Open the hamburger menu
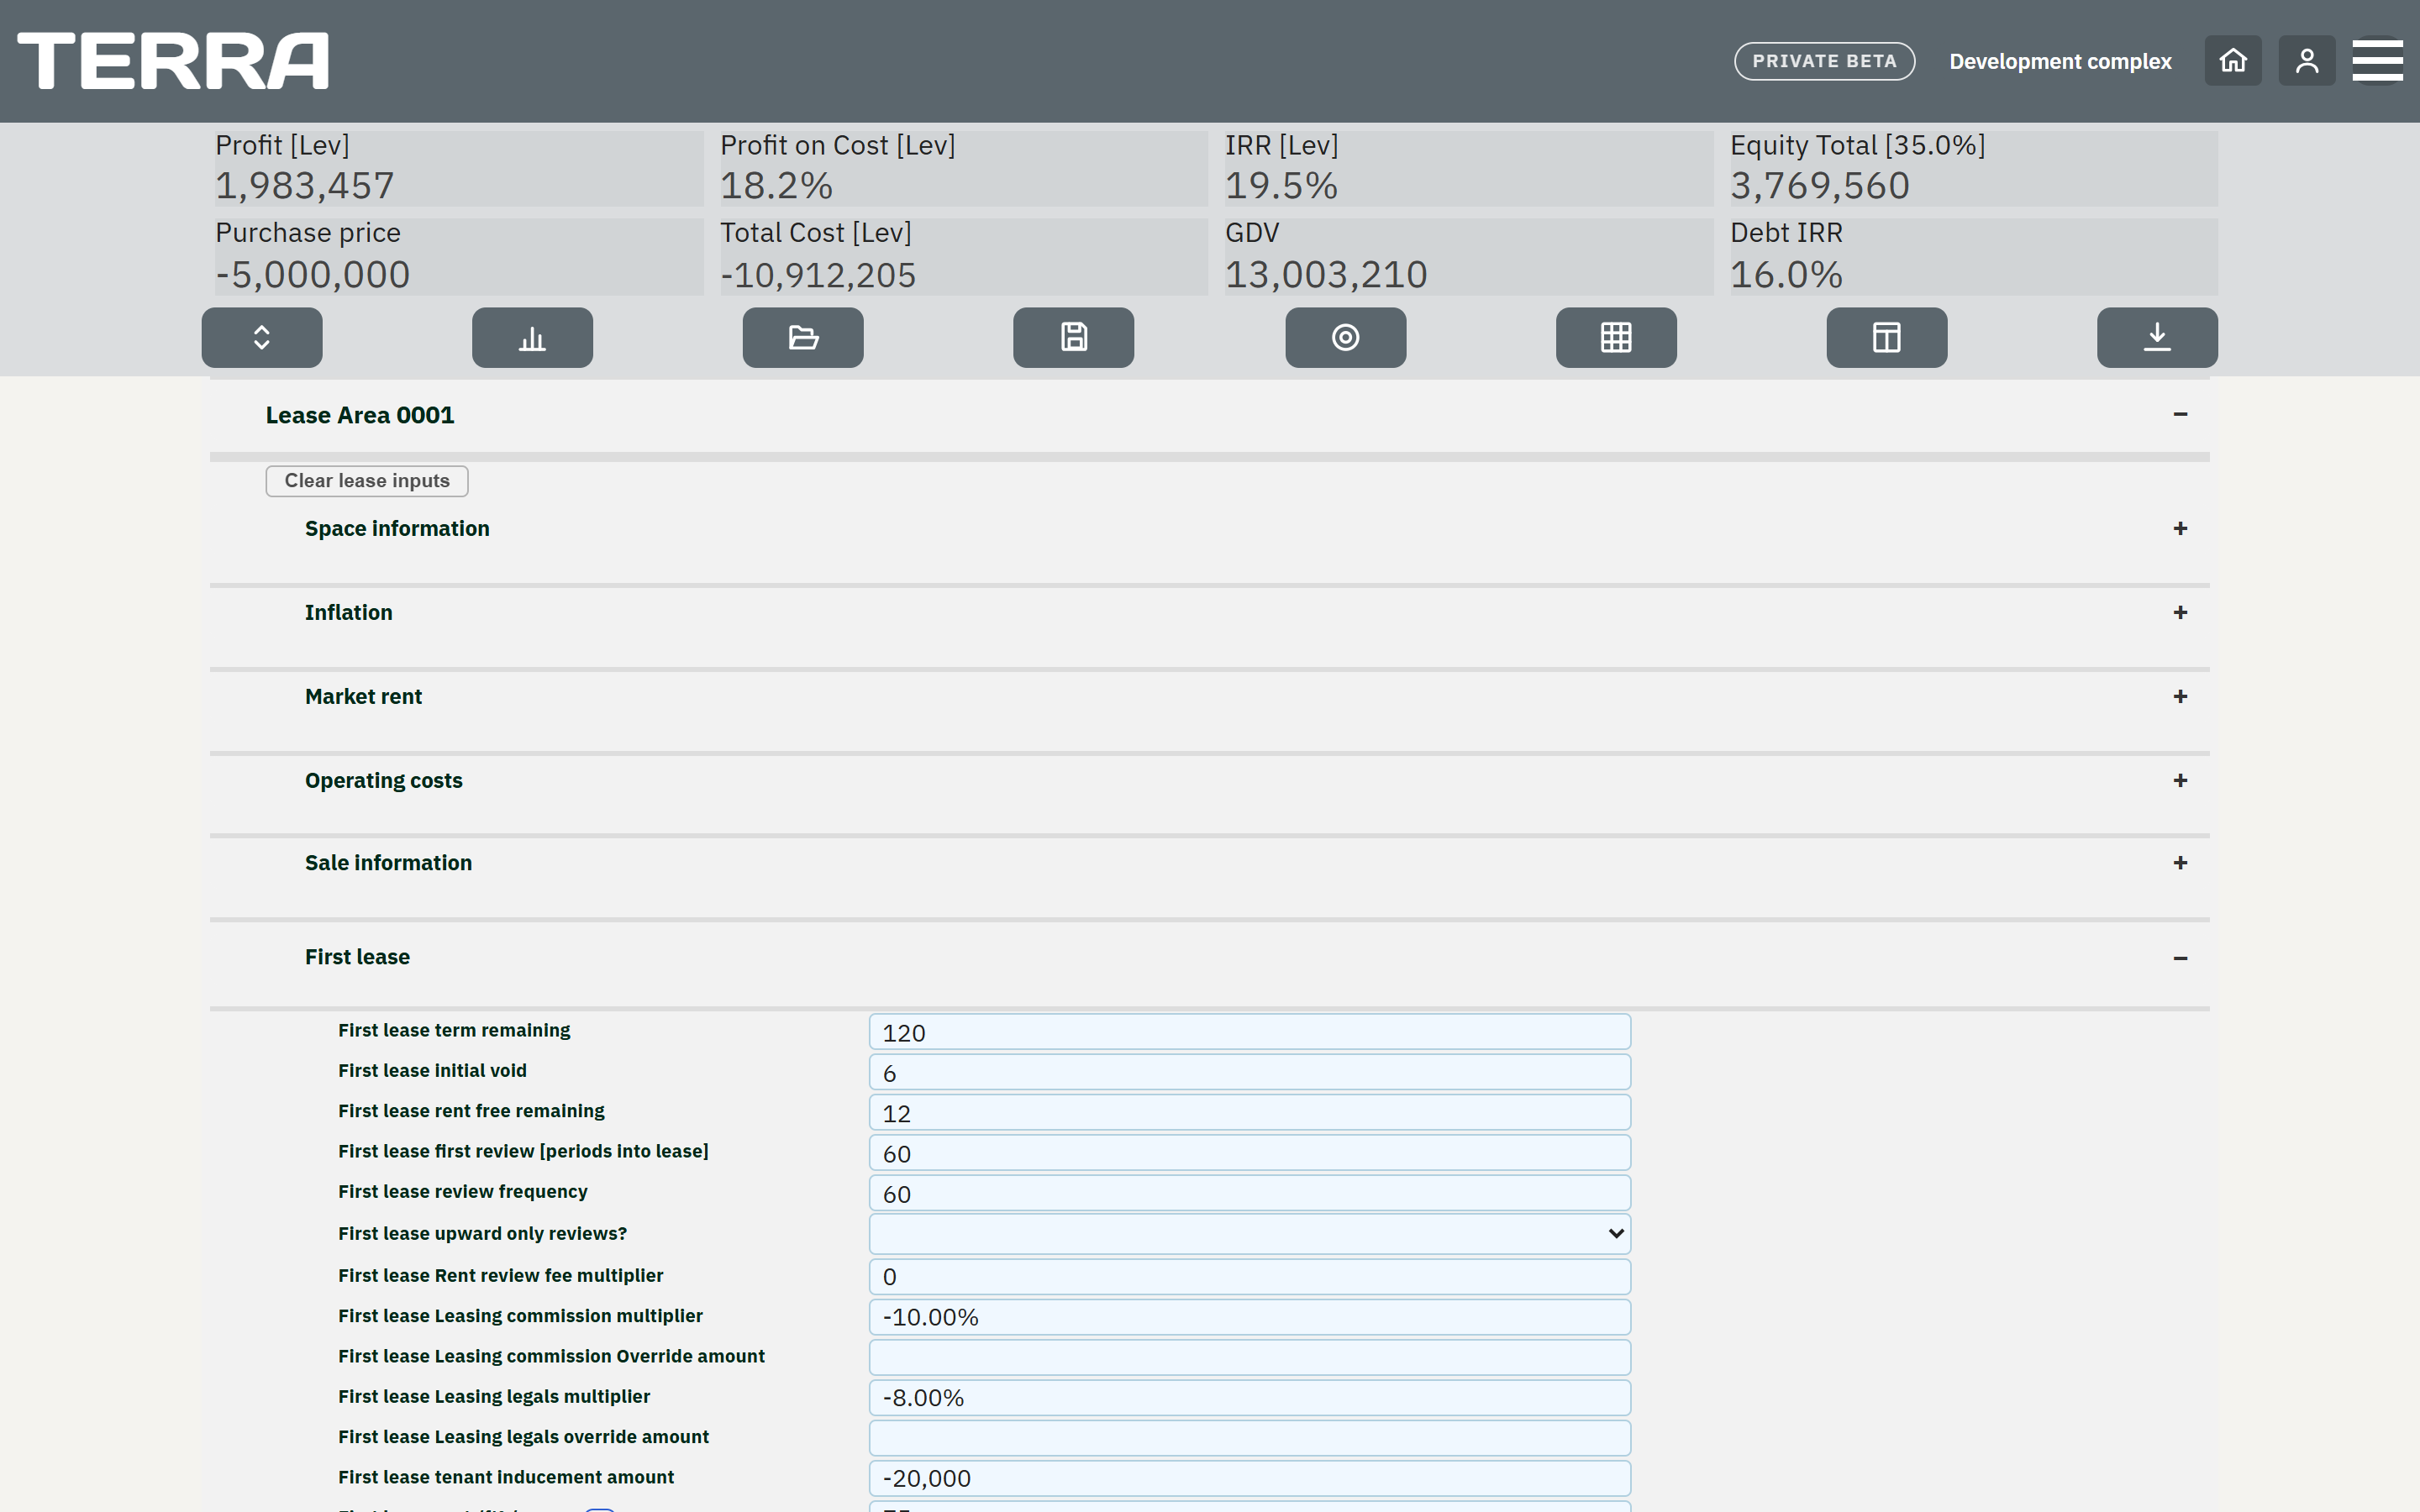The height and width of the screenshot is (1512, 2420). click(x=2378, y=61)
